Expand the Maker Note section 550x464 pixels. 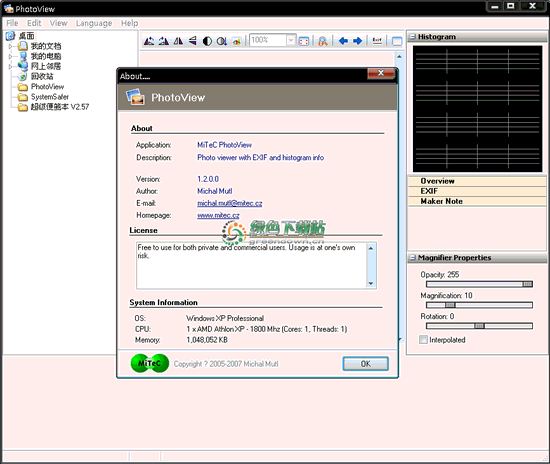(x=477, y=201)
